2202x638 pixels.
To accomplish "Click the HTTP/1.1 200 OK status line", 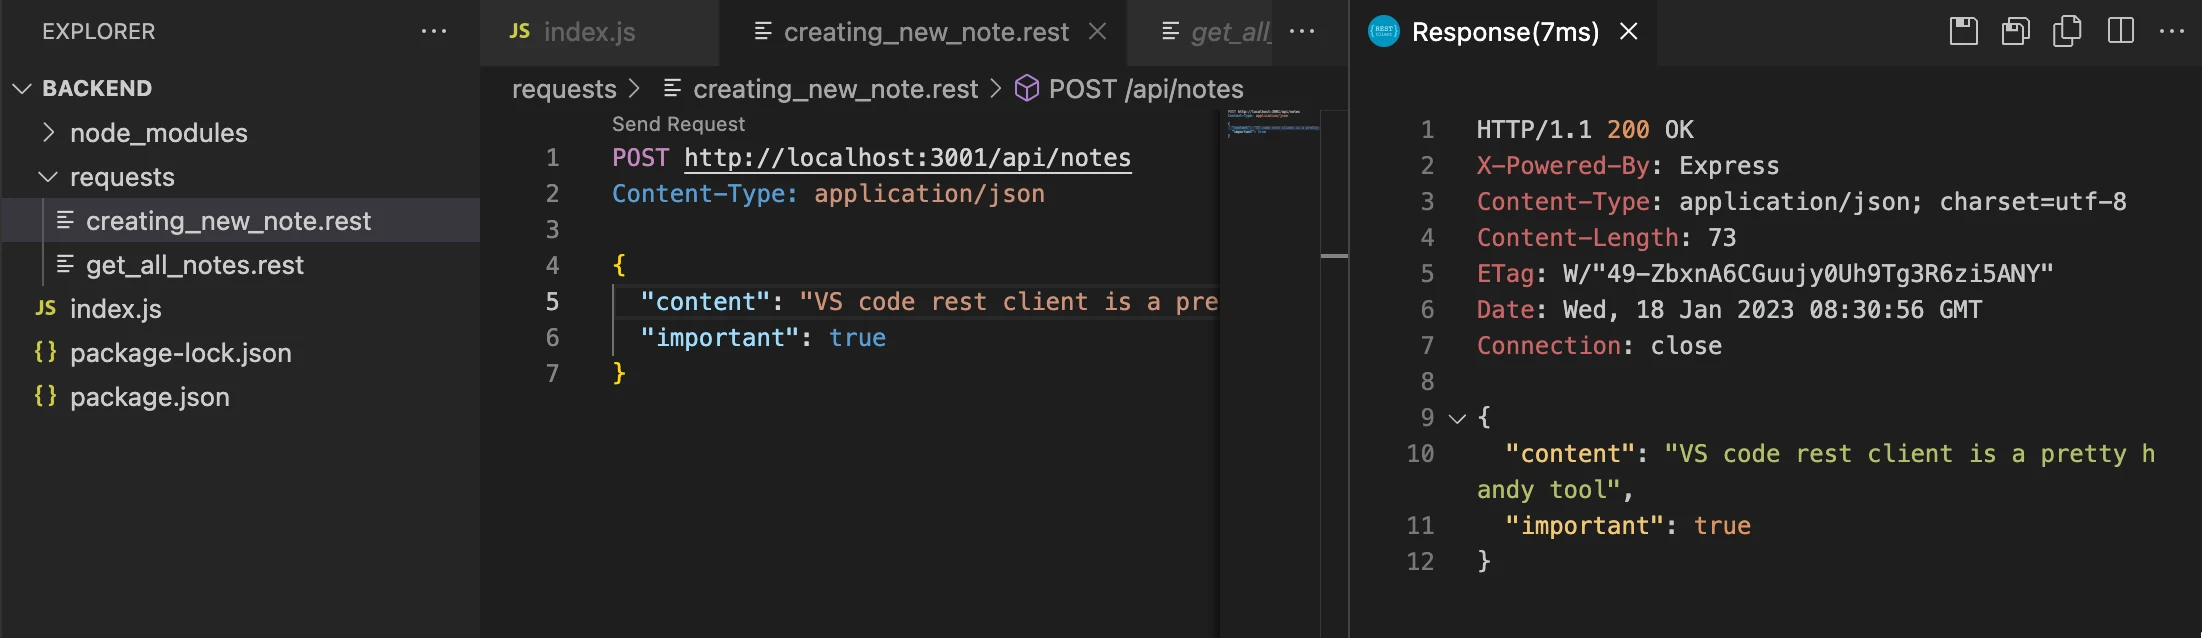I will (1585, 130).
